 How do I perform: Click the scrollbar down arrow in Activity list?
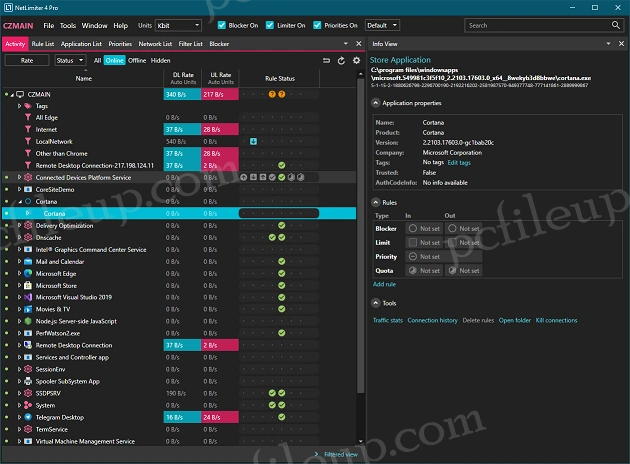pos(360,441)
